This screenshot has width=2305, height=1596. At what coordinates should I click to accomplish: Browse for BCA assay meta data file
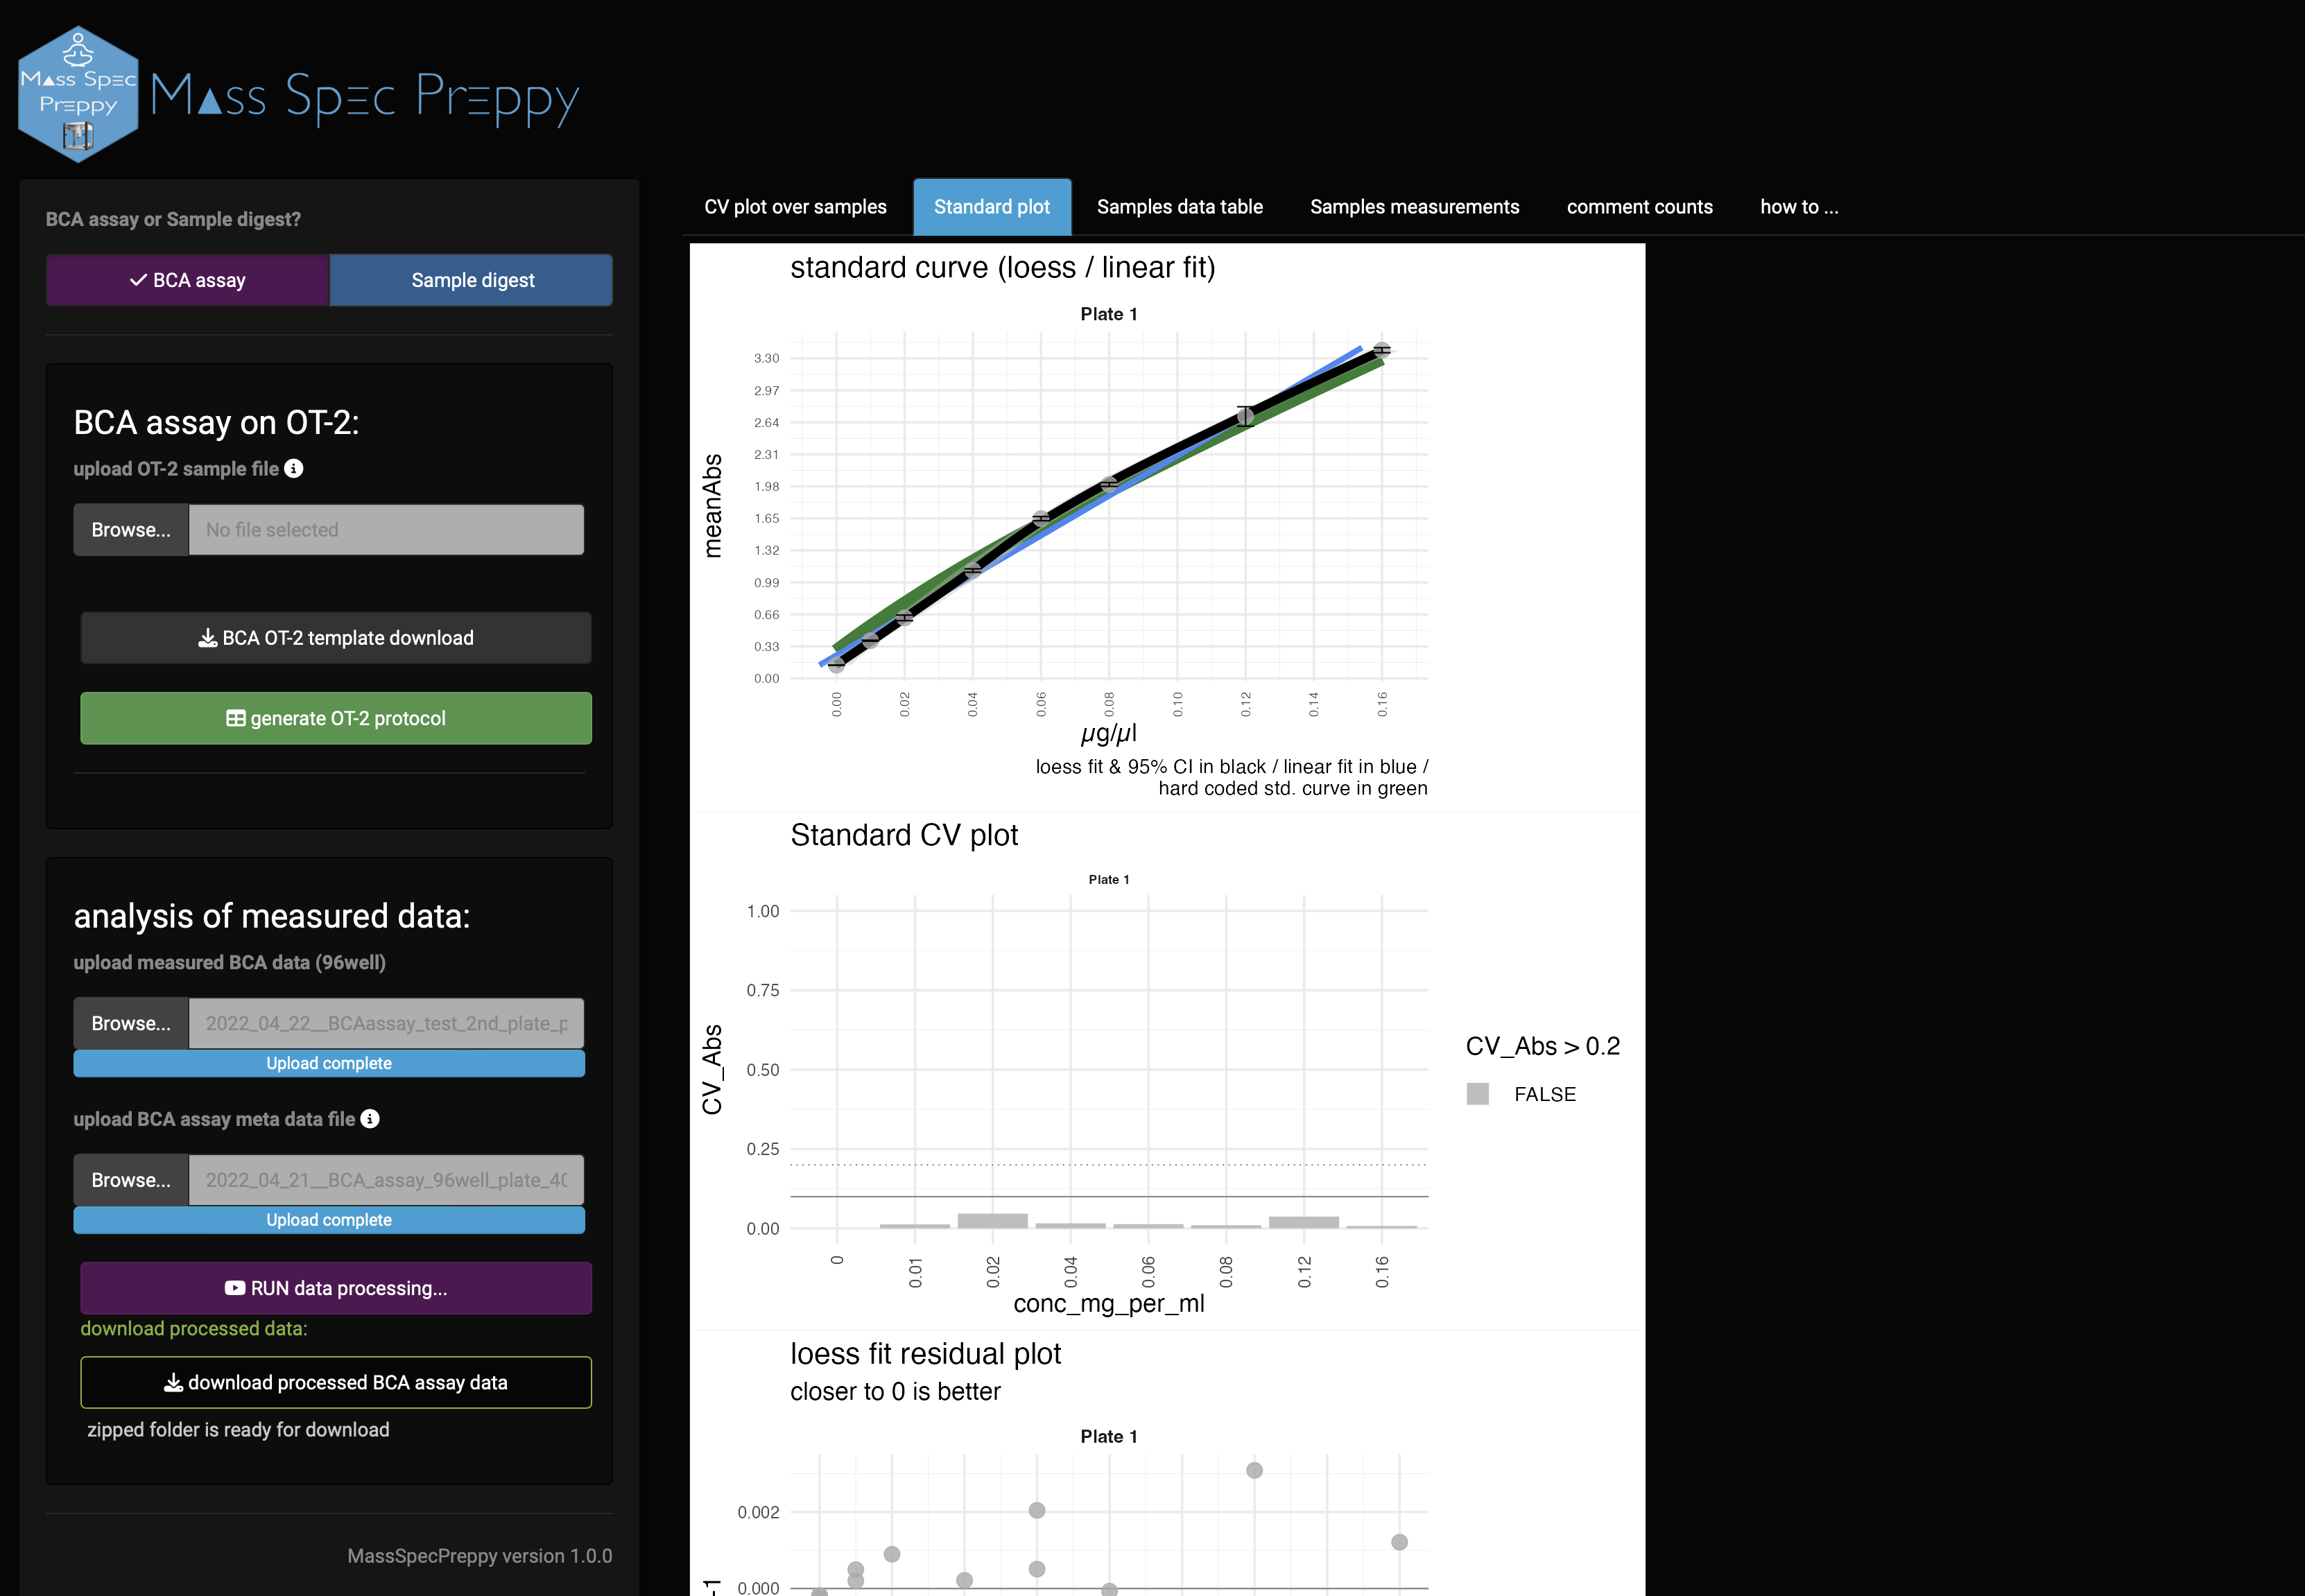click(x=131, y=1180)
